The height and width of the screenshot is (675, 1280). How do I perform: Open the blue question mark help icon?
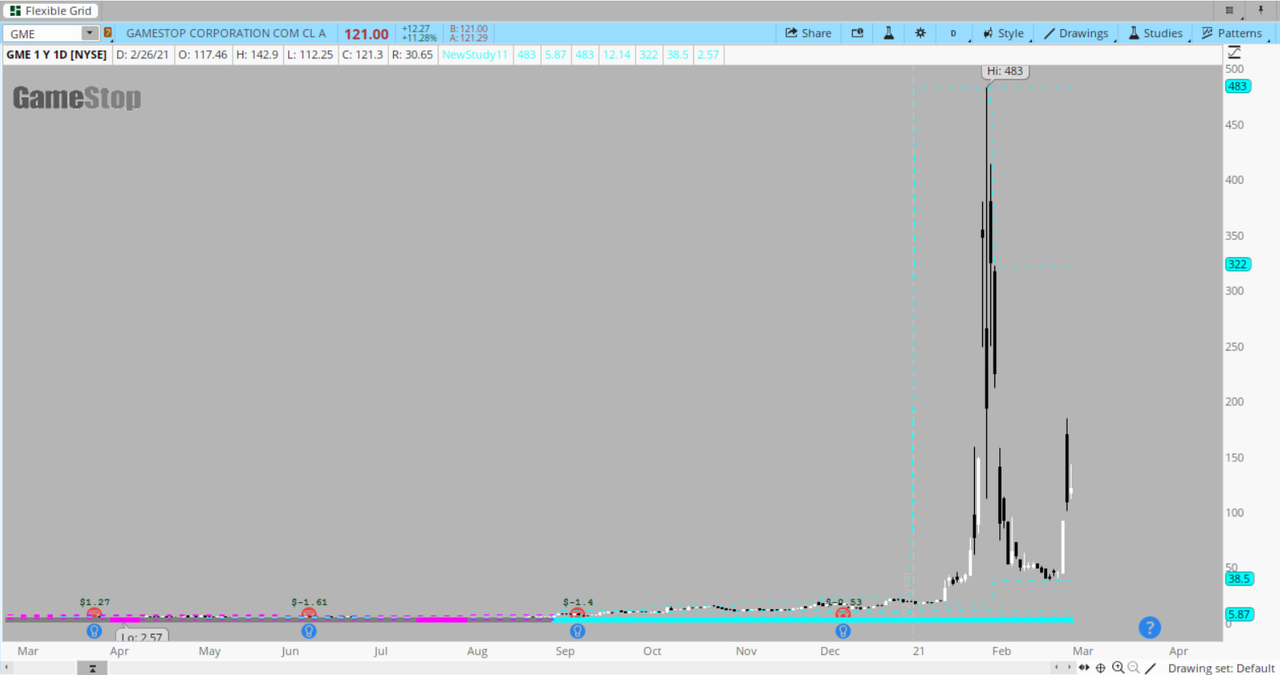pos(1149,627)
